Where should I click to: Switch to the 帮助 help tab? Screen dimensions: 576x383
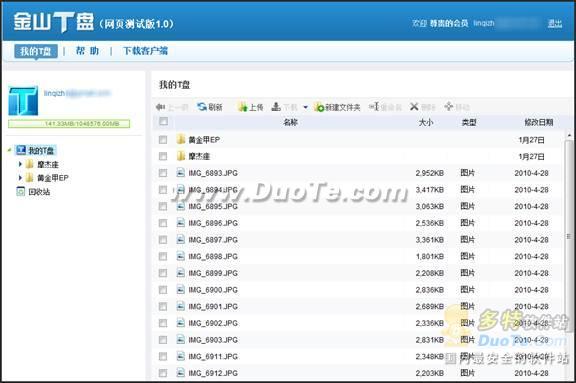click(87, 51)
